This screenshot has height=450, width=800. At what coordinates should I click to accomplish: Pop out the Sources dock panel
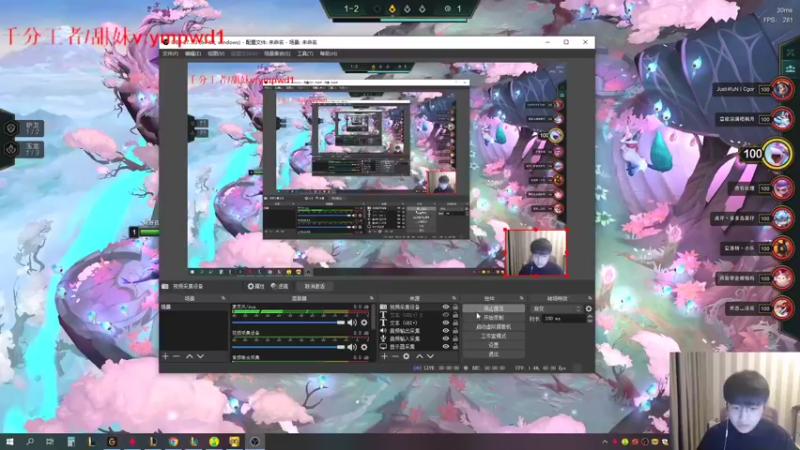[454, 298]
